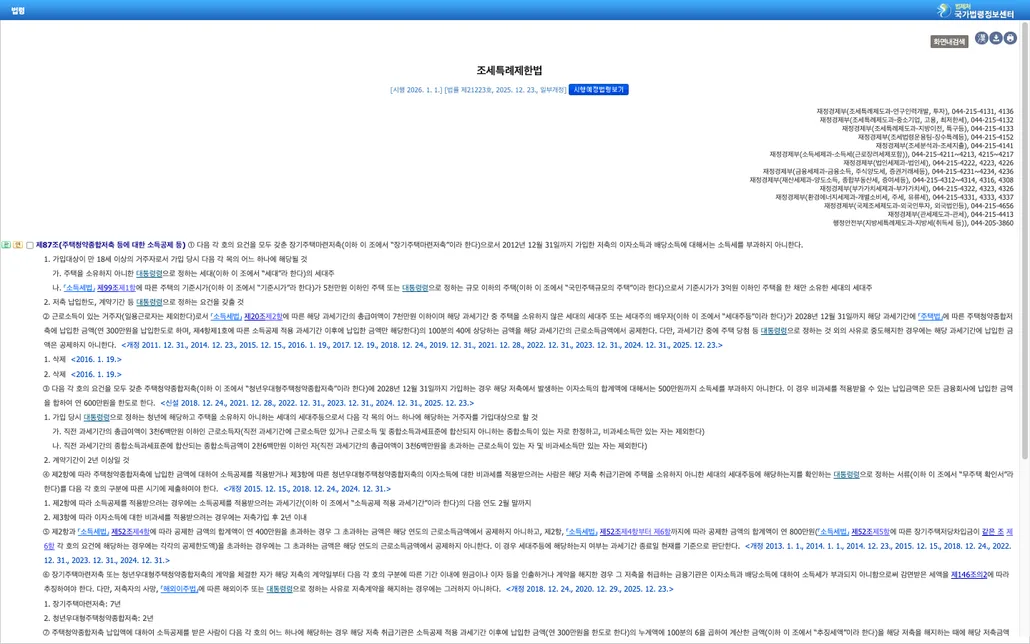
Task: Click the 대통령령 link in item 가
Action: coord(149,273)
